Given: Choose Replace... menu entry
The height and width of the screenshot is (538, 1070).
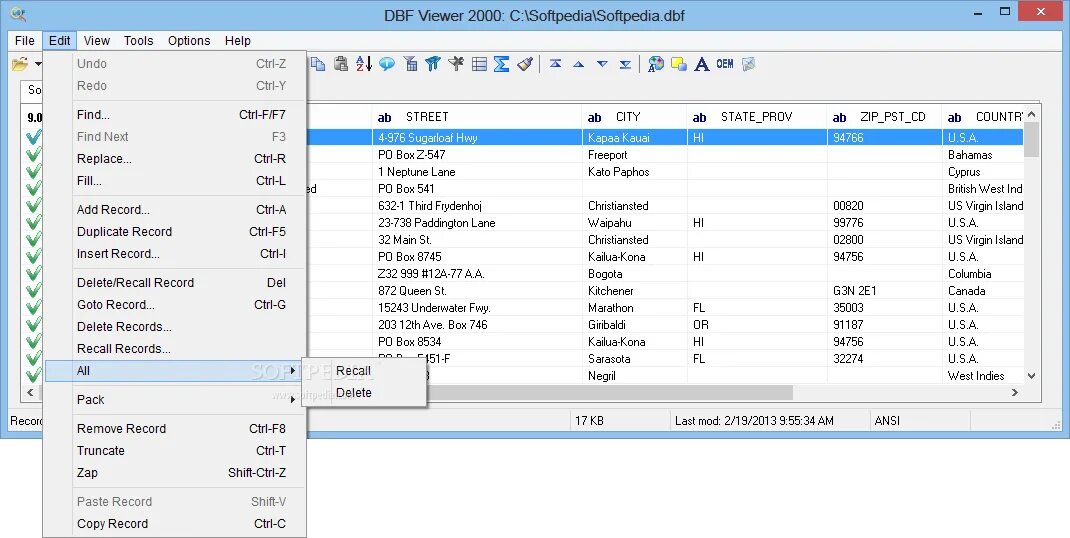Looking at the screenshot, I should coord(175,159).
